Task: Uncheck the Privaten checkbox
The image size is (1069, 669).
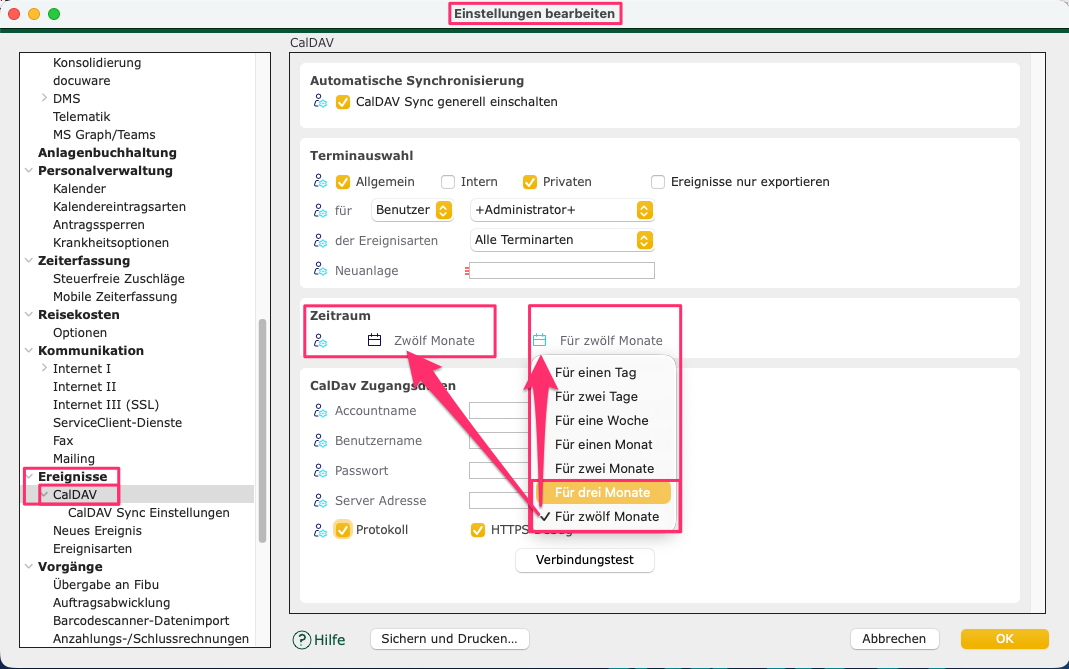Action: (530, 182)
